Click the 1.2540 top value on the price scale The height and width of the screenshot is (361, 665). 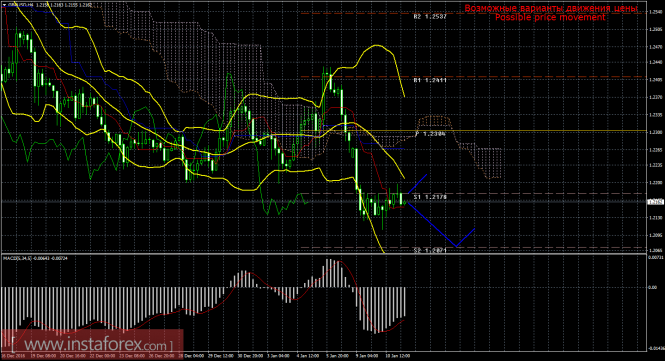point(656,12)
